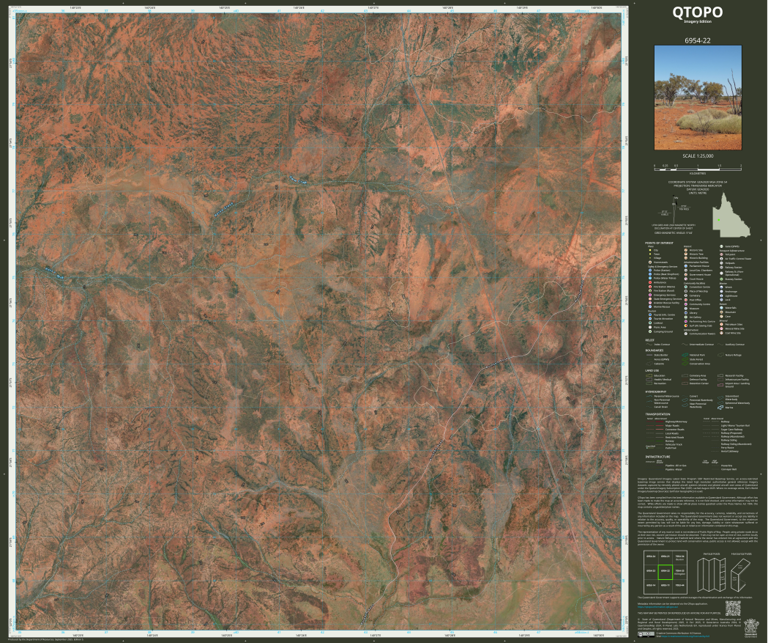Click the green highlighted cell in sheet index

click(x=665, y=571)
